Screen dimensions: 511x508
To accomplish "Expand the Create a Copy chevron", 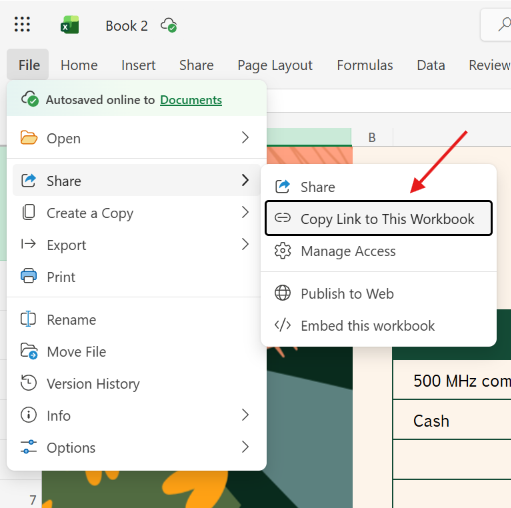I will point(245,212).
